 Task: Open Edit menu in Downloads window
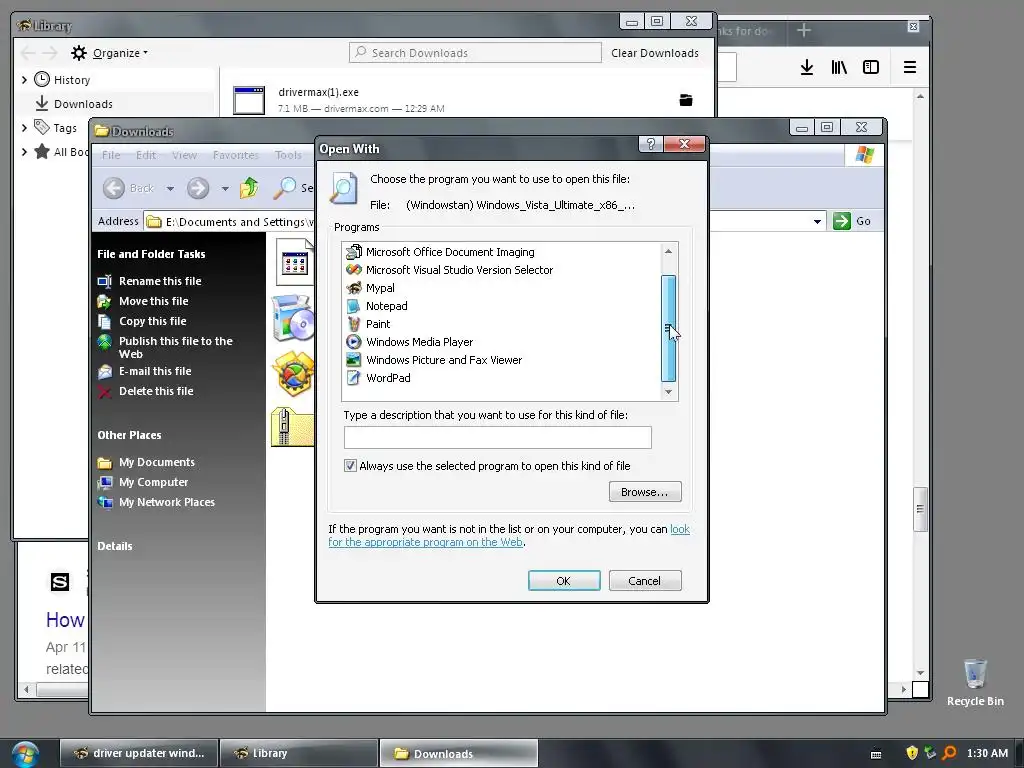(x=146, y=155)
